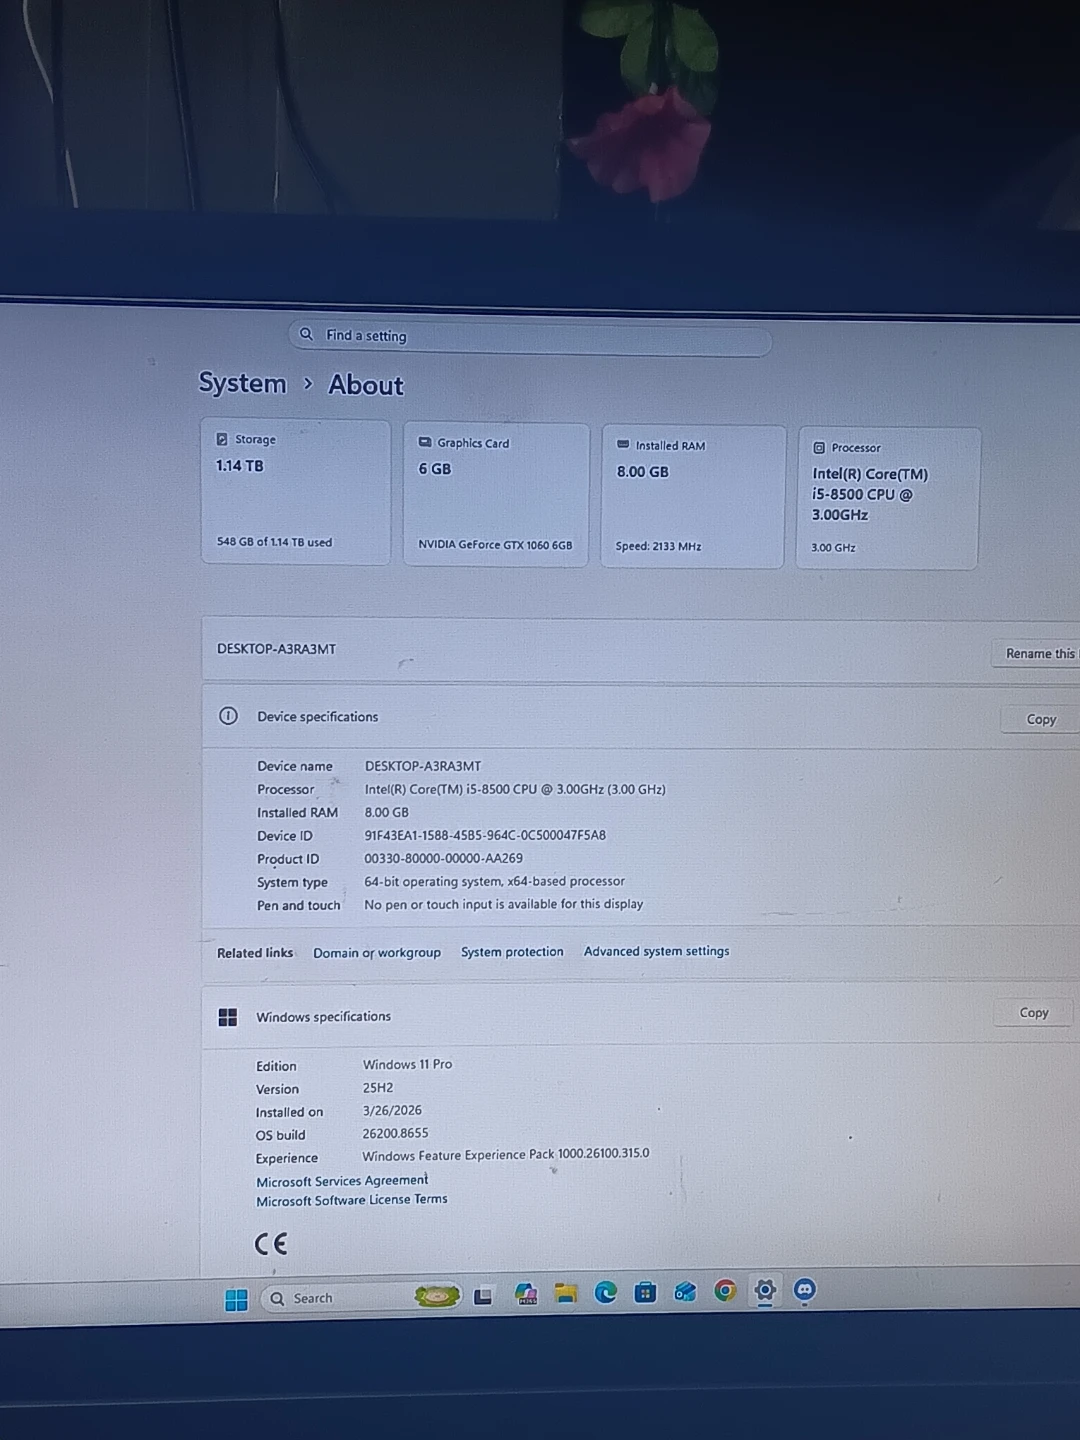Click the Windows Start button
Screen dimensions: 1080x1440
(x=236, y=1299)
